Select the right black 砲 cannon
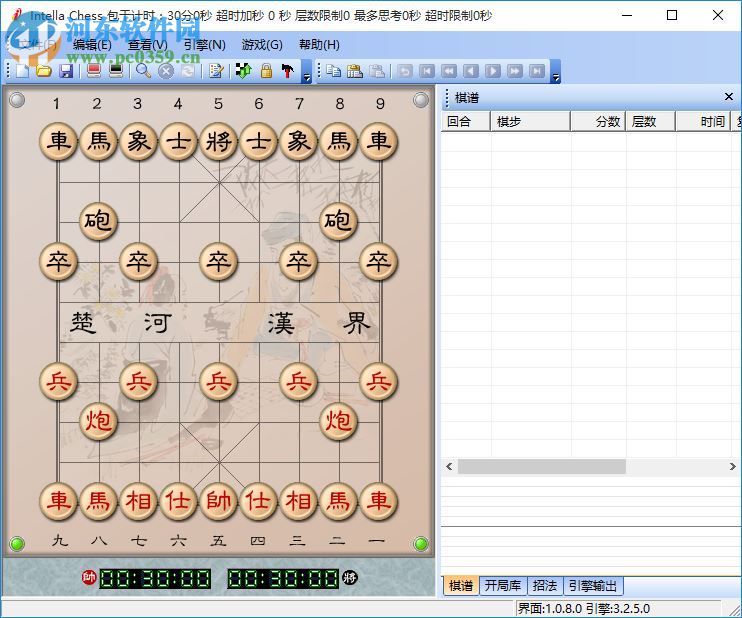This screenshot has width=742, height=618. click(x=338, y=221)
